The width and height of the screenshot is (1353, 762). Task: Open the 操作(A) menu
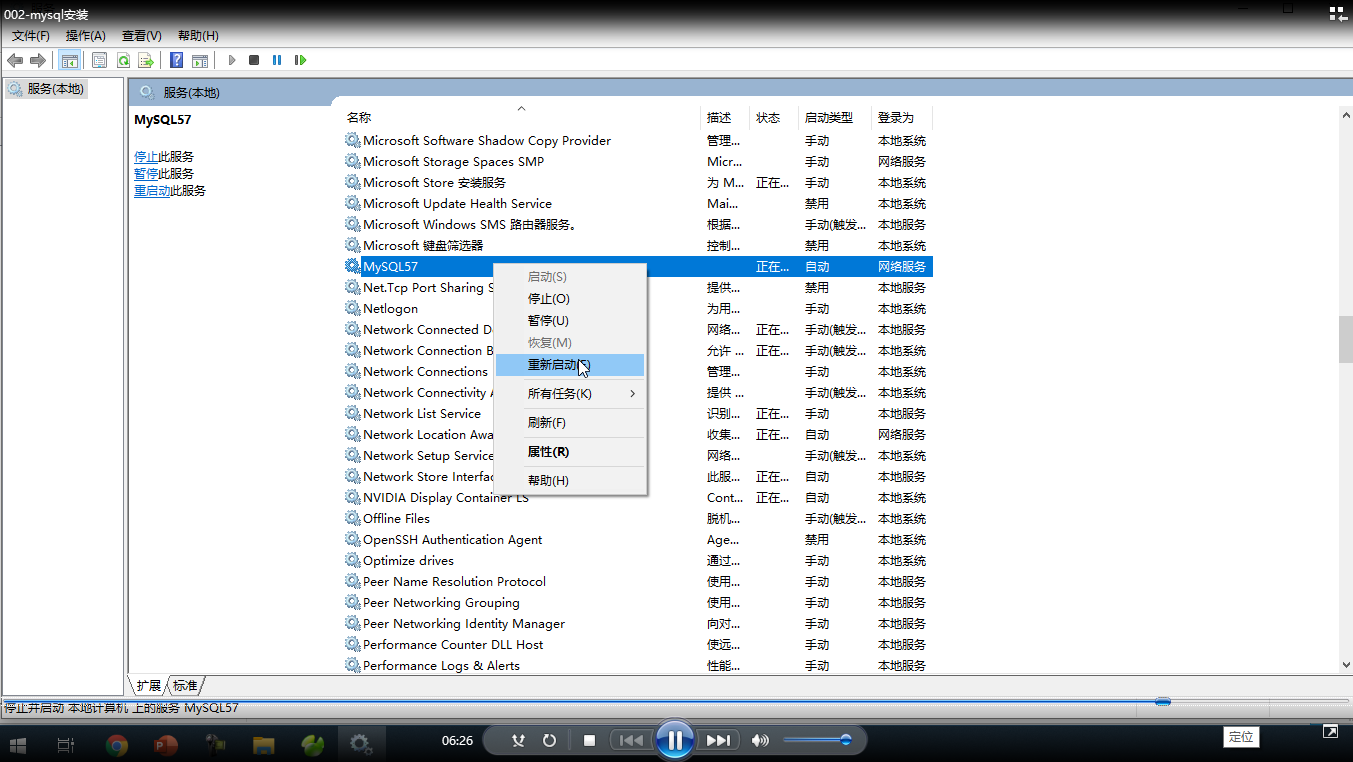pos(86,36)
